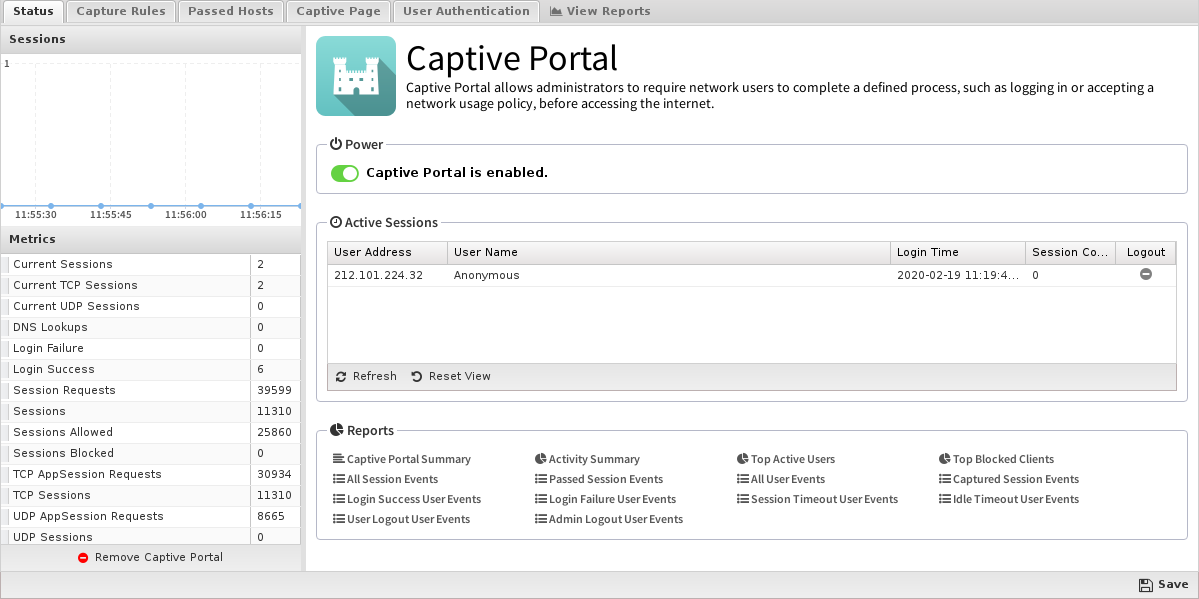Open the Activity Summary pie chart report

(587, 459)
